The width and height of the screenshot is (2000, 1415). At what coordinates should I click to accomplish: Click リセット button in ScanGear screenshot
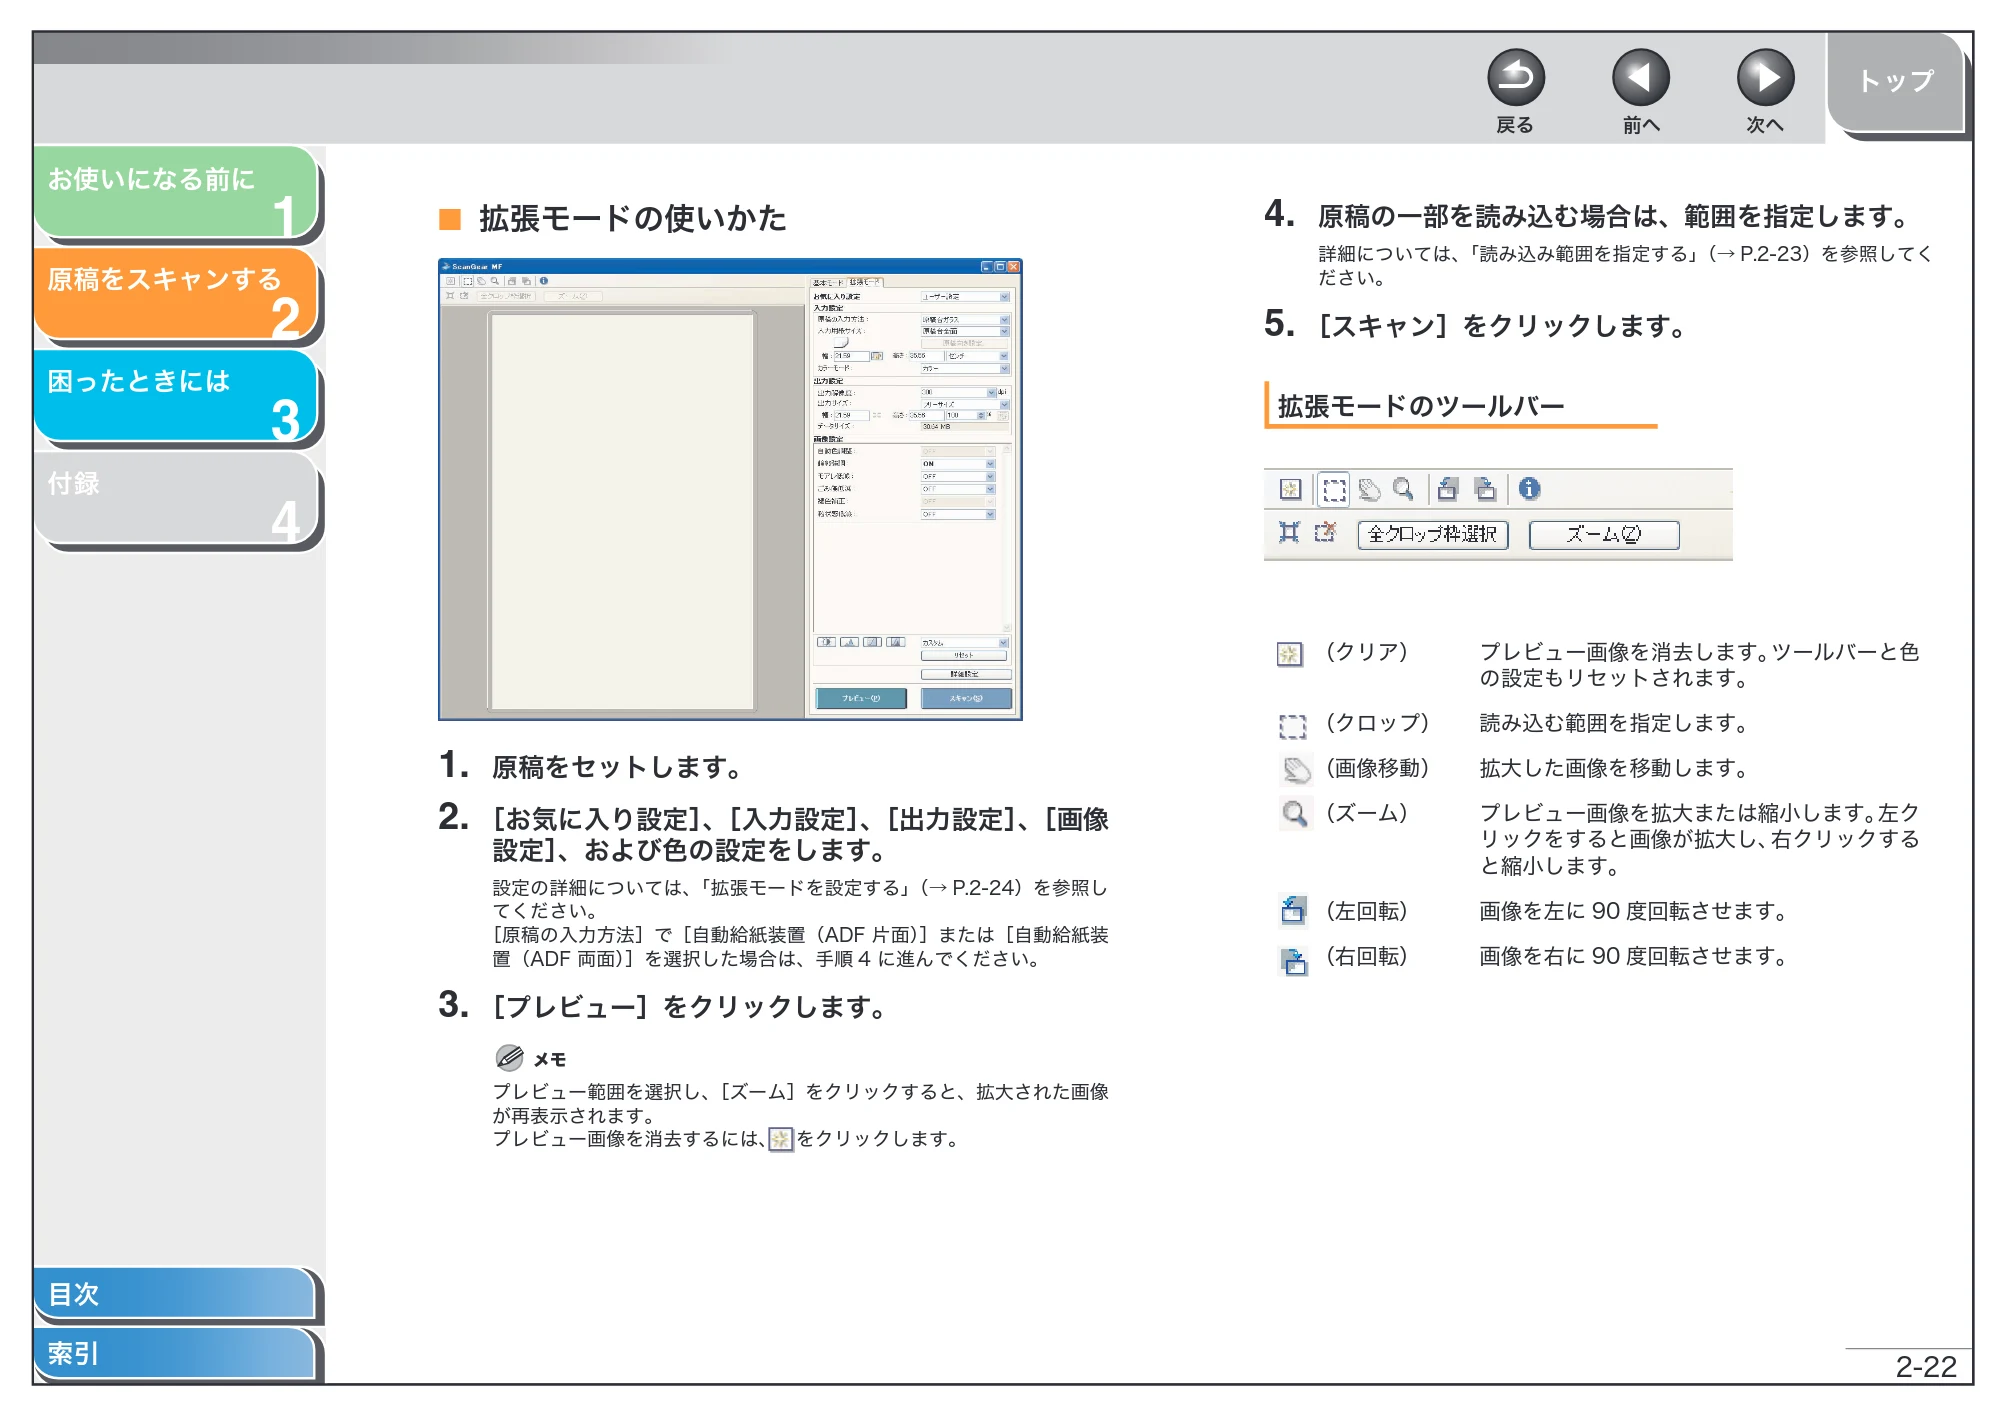(x=964, y=656)
